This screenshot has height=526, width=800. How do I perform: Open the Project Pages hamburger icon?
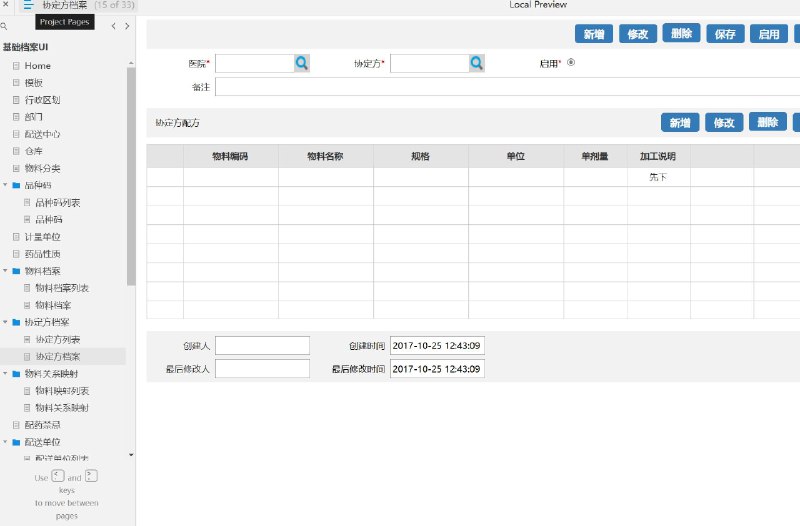[x=28, y=6]
